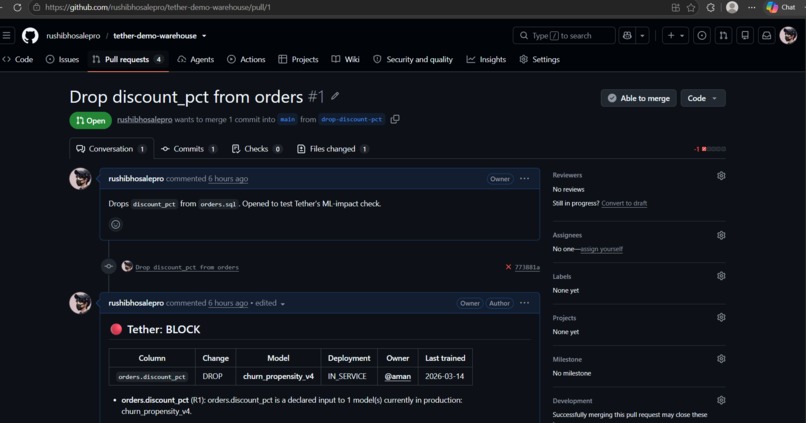The height and width of the screenshot is (423, 806).
Task: Click the diffstat -1 indicator
Action: 710,149
